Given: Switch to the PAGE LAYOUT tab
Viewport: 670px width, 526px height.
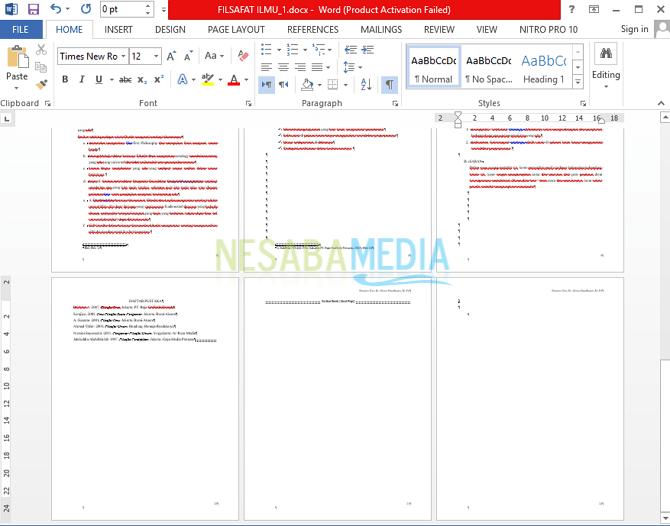Looking at the screenshot, I should point(236,29).
